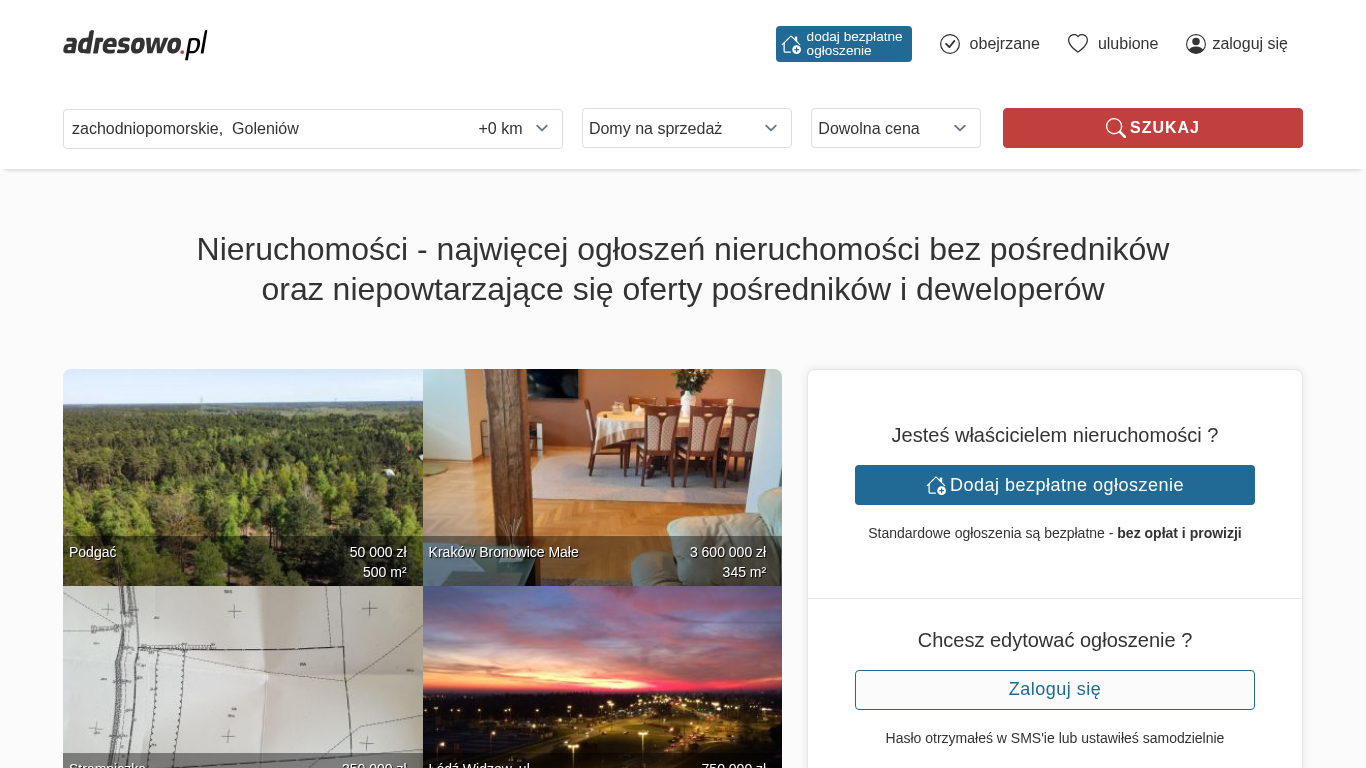The height and width of the screenshot is (768, 1366).
Task: Open the plot map listing thumbnail
Action: [242, 670]
